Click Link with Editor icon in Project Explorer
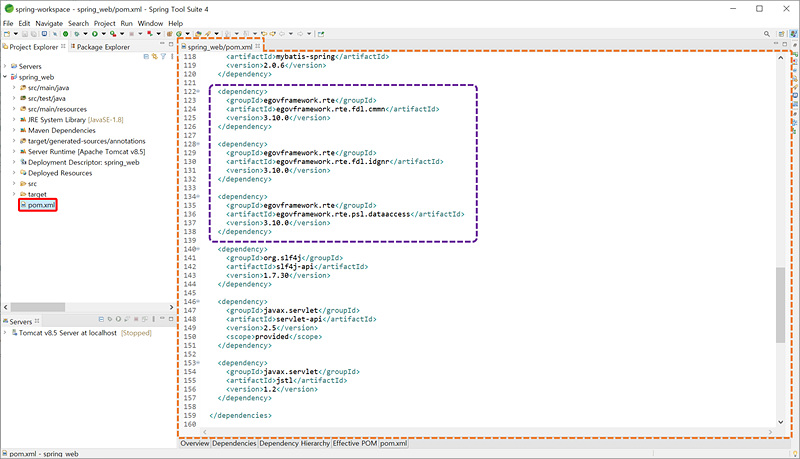800x459 pixels. pos(155,56)
